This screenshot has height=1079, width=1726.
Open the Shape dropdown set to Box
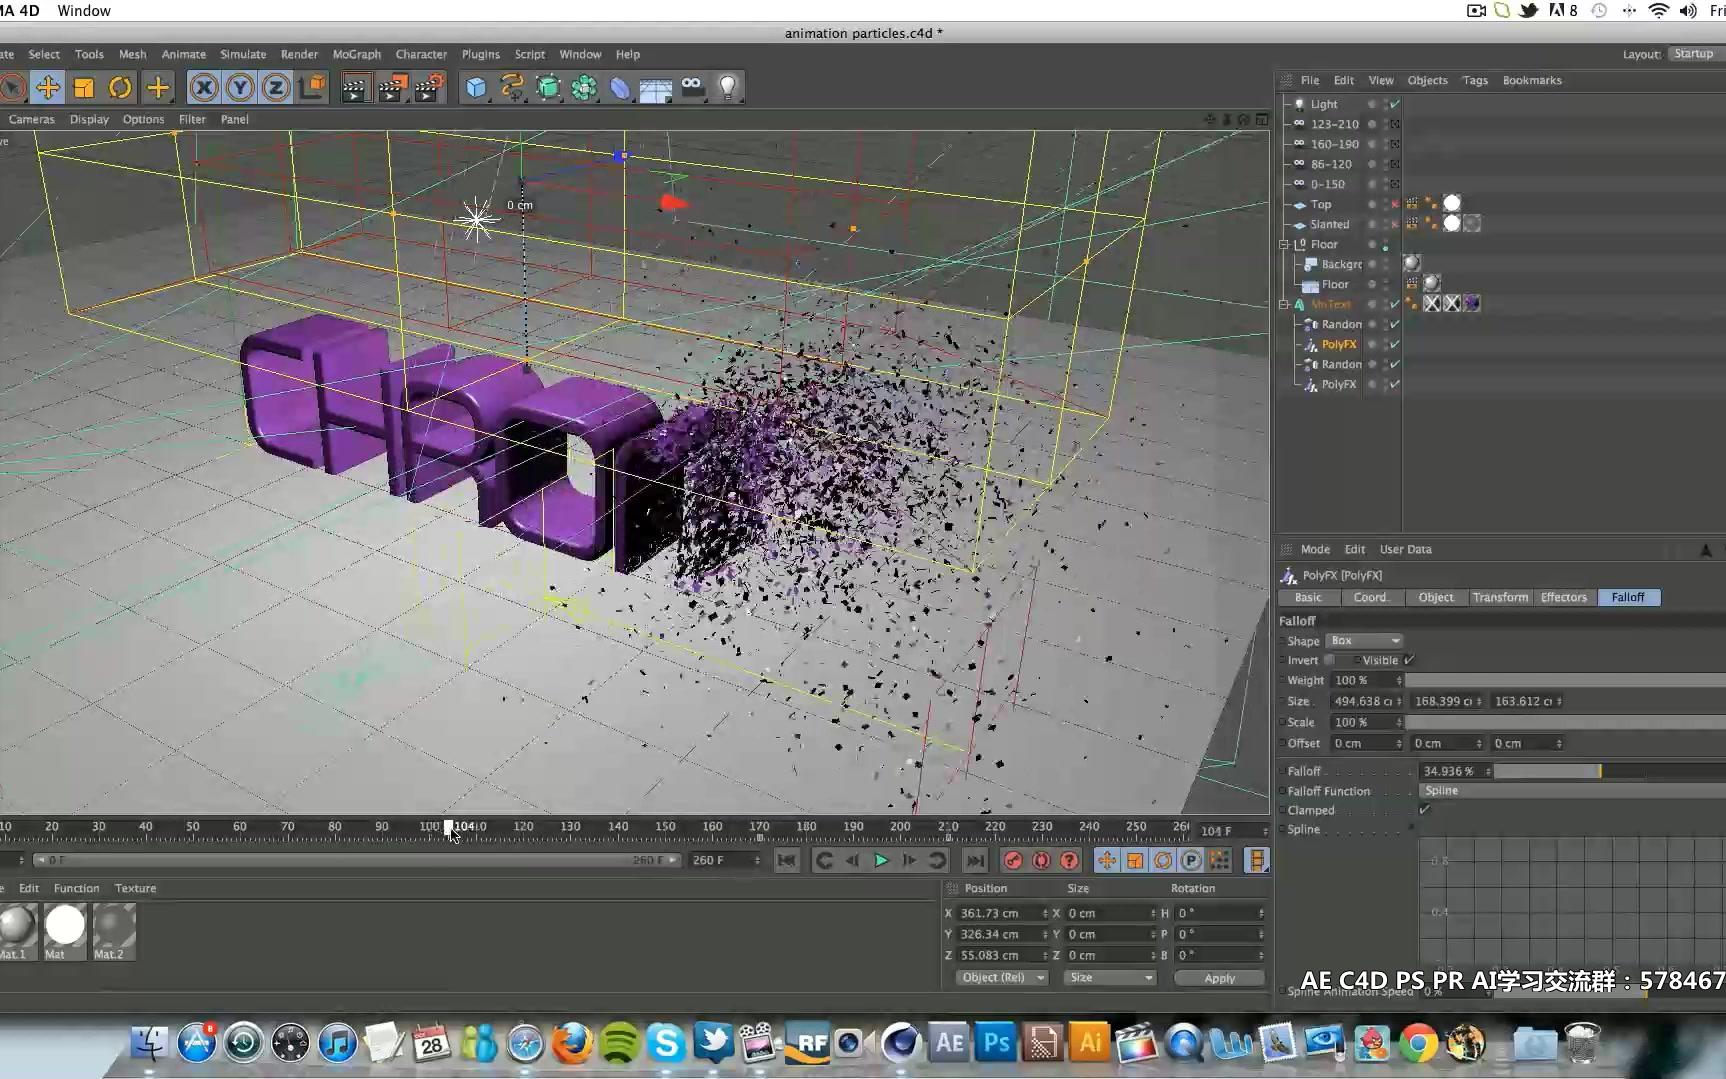click(x=1364, y=641)
